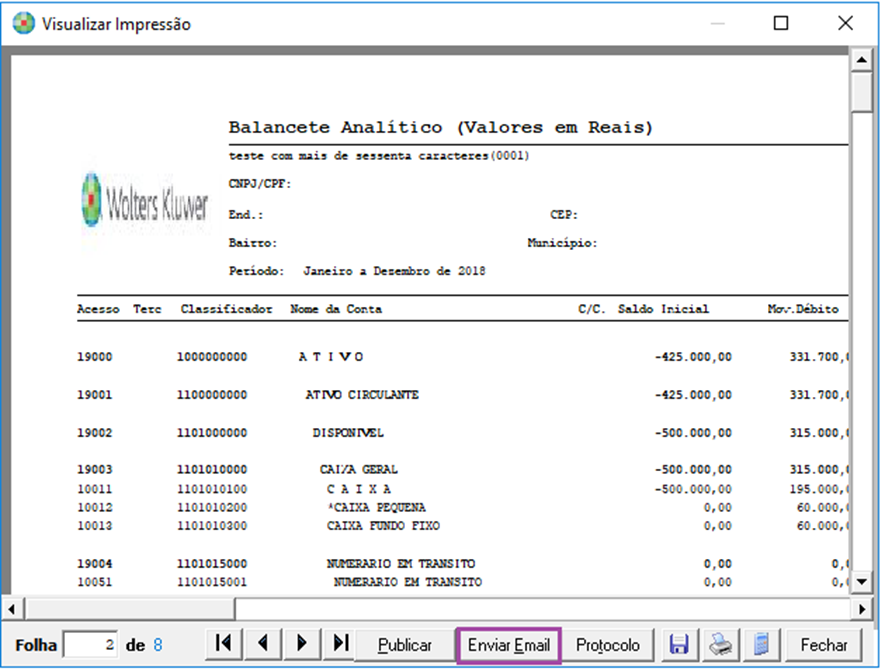
Task: Click the printer icon
Action: coord(720,644)
